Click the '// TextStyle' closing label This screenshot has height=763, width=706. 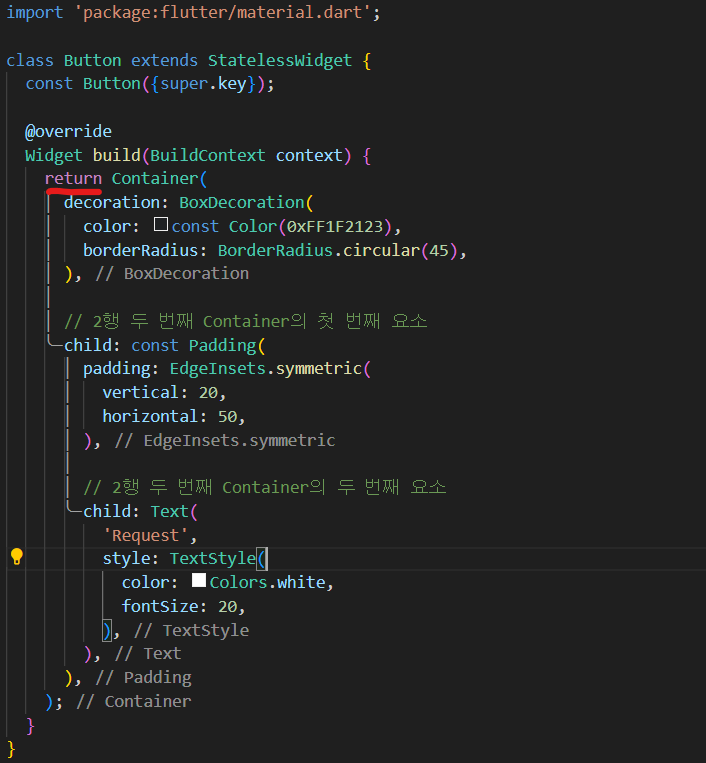point(191,630)
